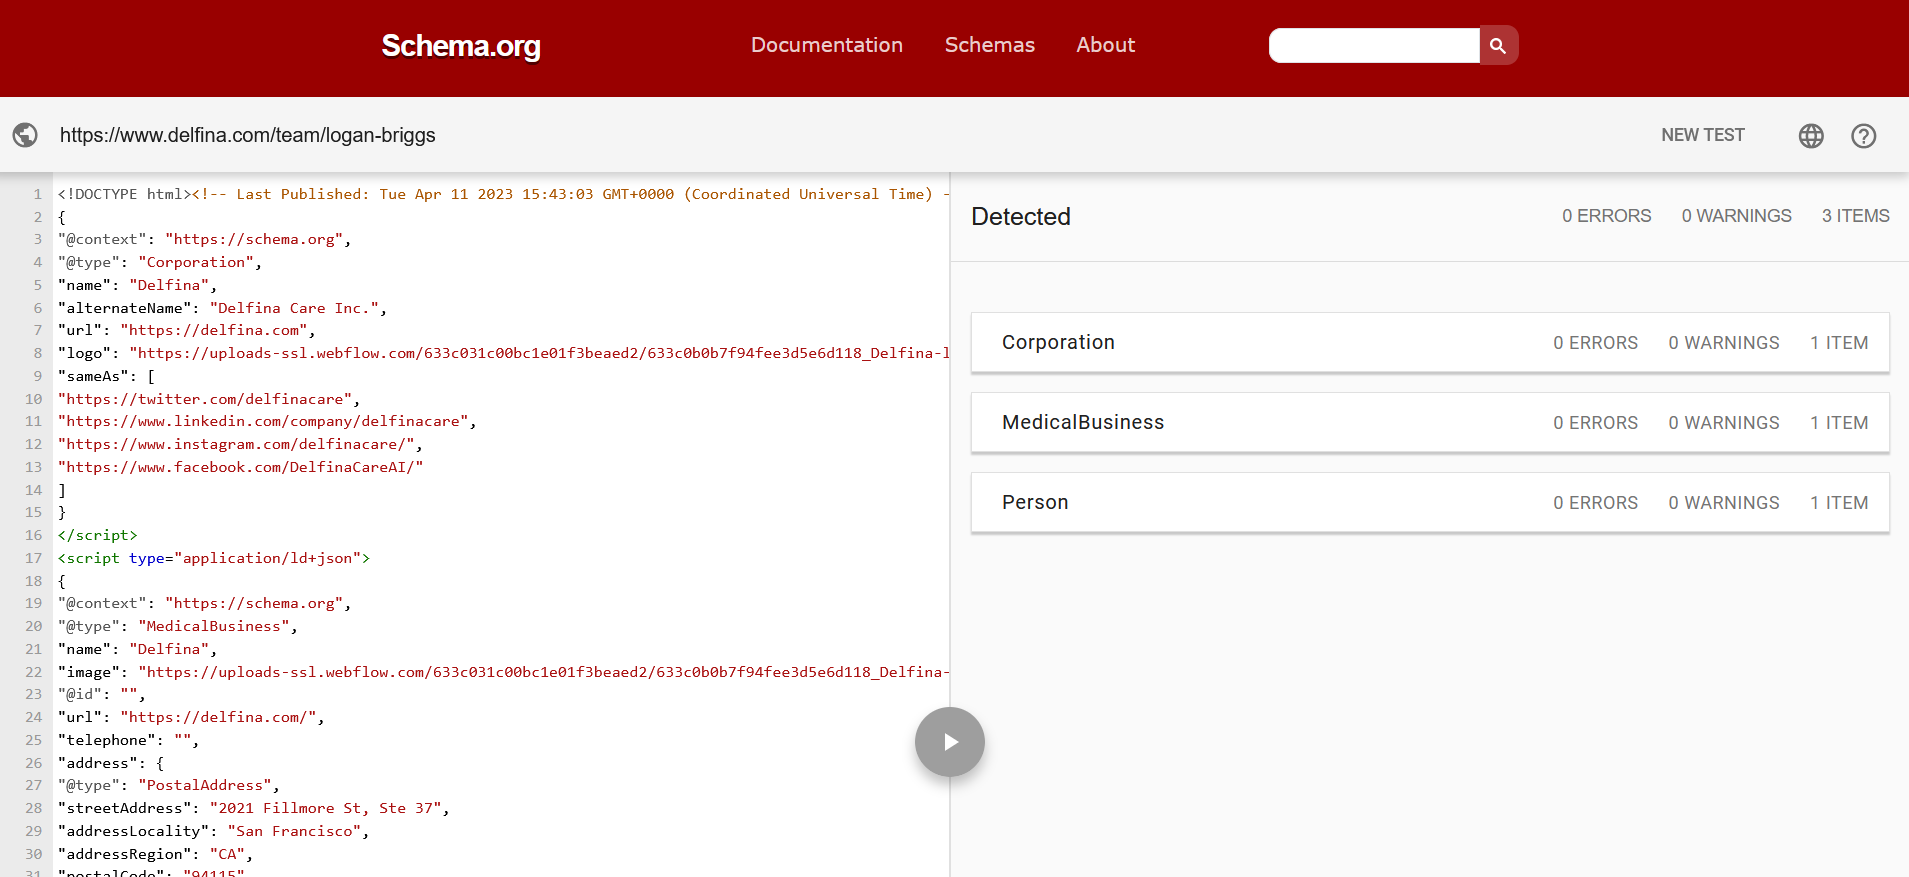Click the "sameAs" array code line

[106, 376]
